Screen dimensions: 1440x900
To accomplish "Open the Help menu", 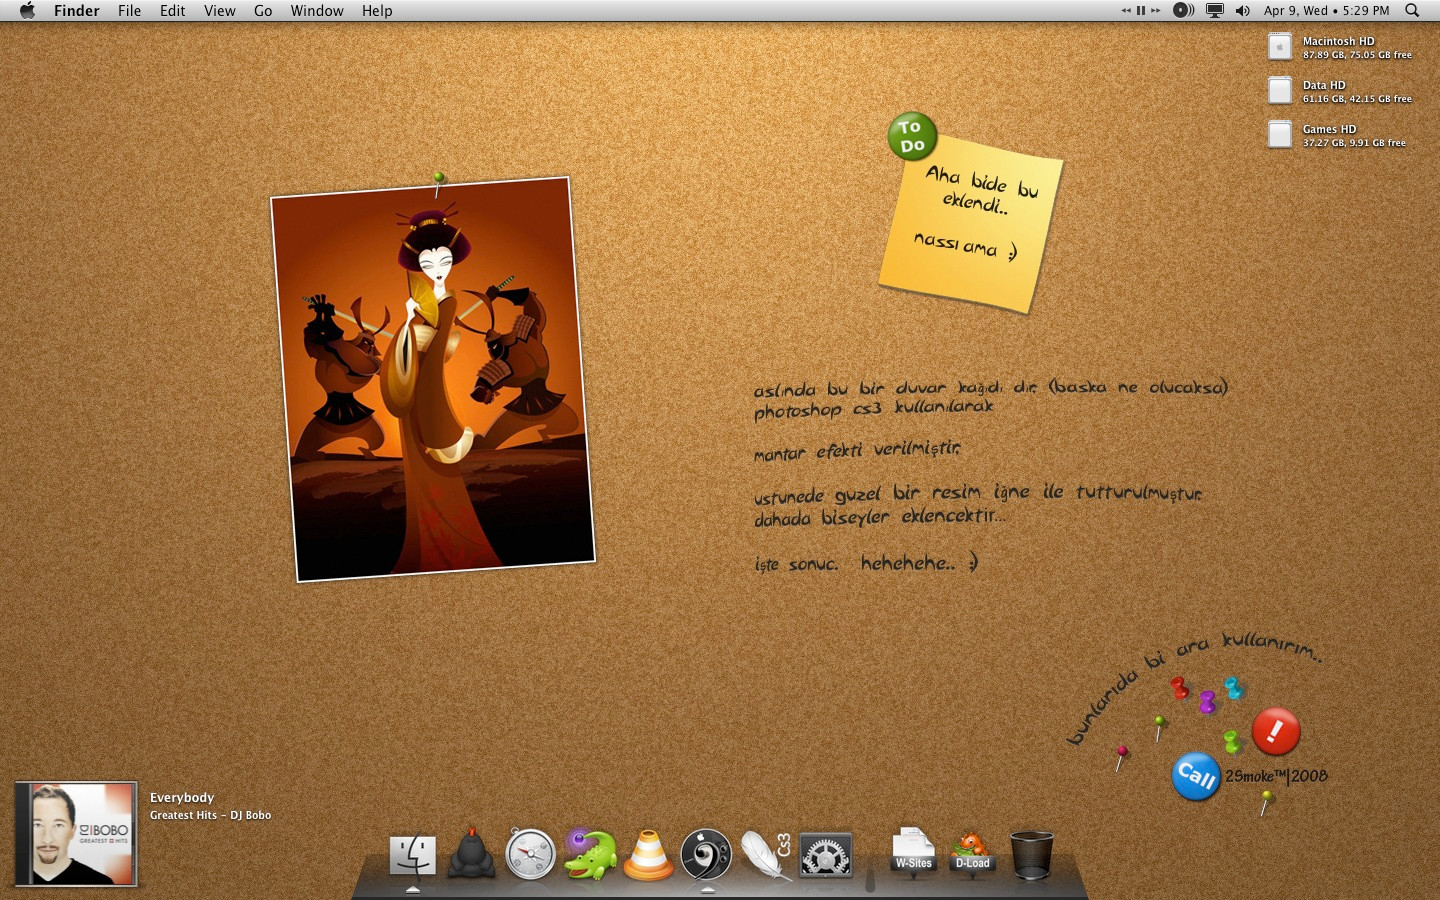I will (377, 11).
